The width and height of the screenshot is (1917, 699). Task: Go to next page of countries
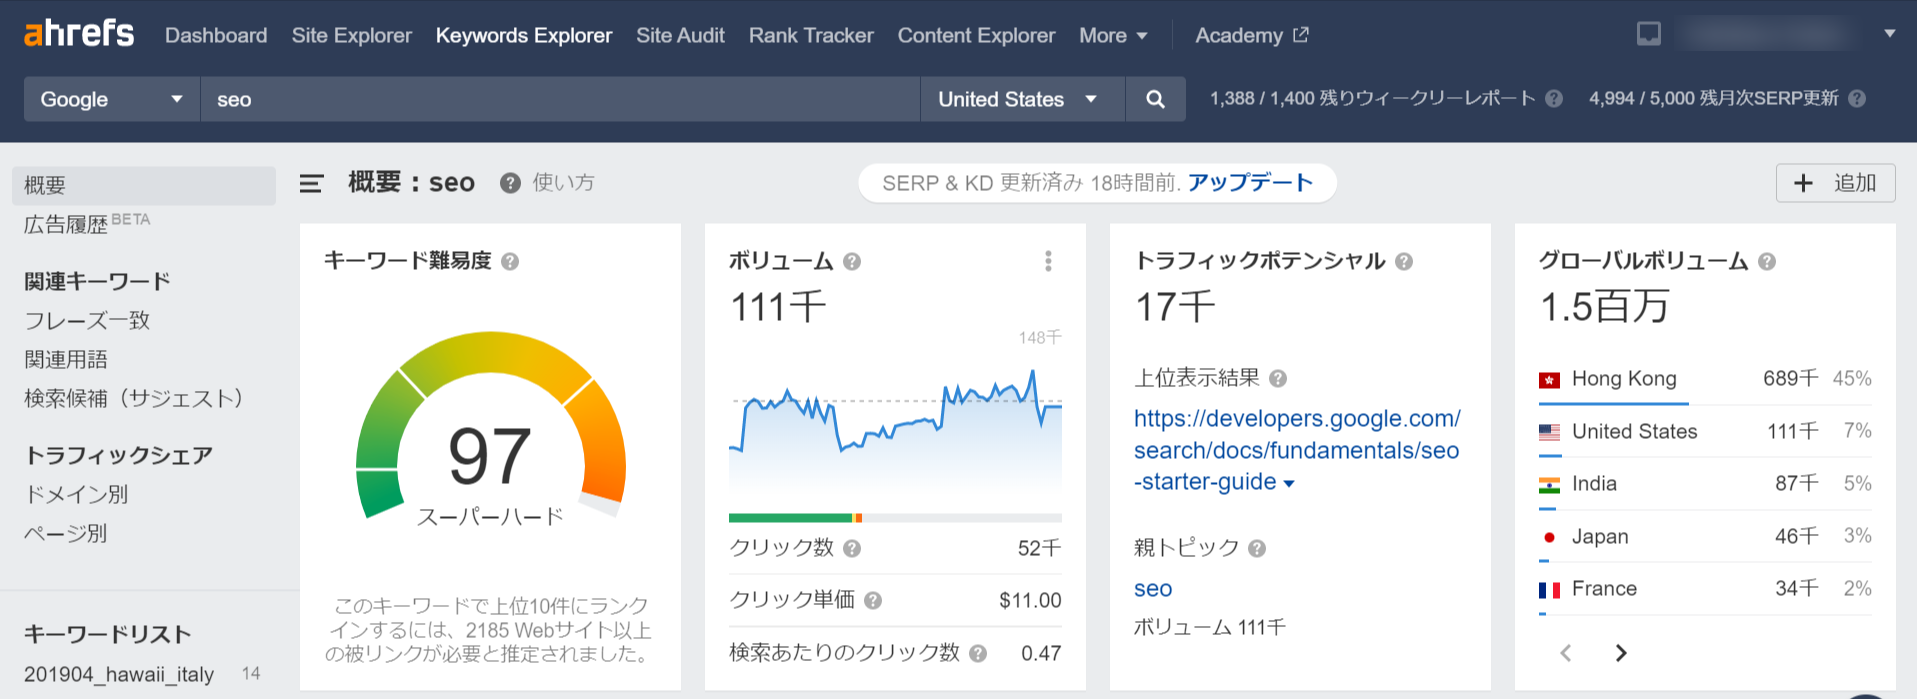(1621, 653)
